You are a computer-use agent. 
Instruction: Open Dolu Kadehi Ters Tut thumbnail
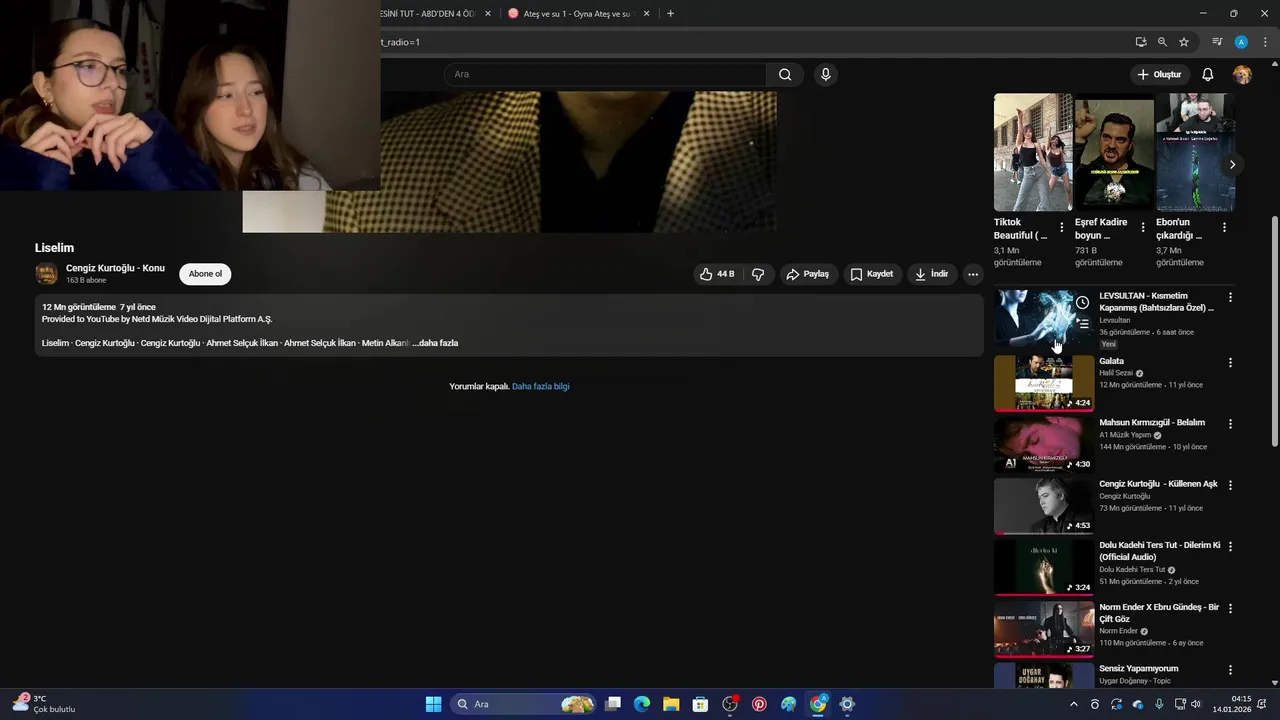point(1044,567)
